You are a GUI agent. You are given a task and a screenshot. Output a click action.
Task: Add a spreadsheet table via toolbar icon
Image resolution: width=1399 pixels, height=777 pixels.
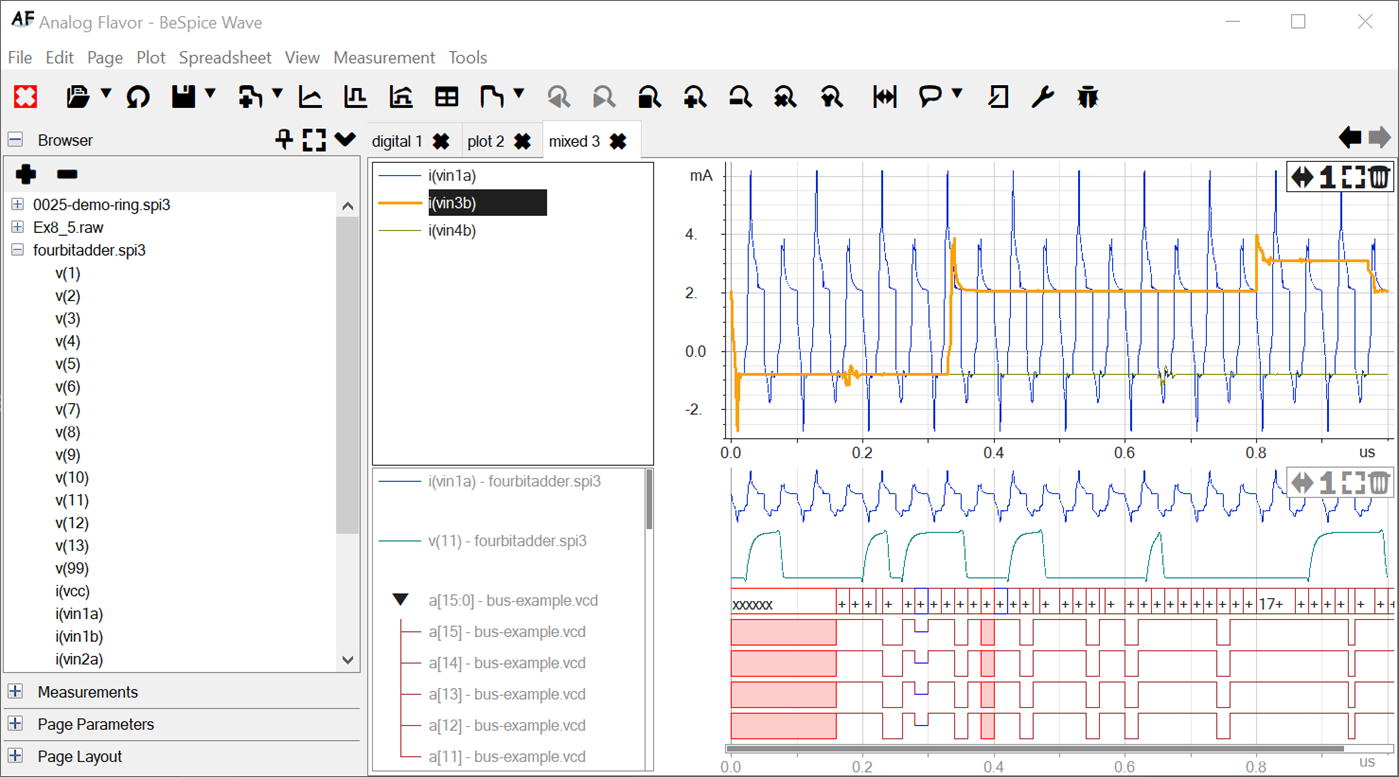(x=446, y=97)
